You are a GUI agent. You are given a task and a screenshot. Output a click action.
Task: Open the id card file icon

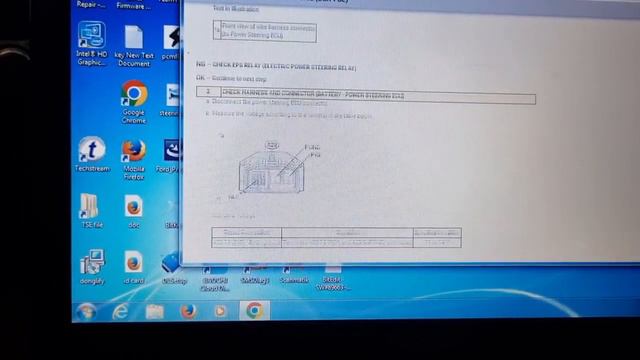point(133,267)
